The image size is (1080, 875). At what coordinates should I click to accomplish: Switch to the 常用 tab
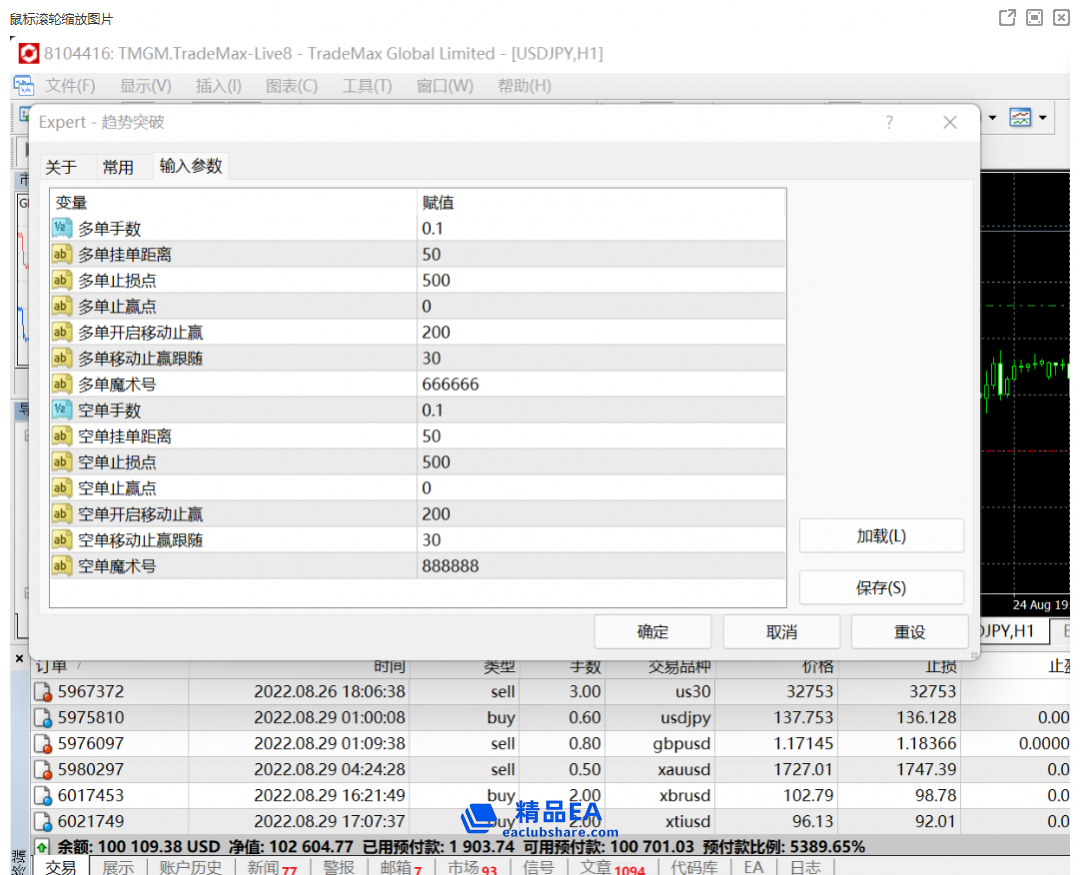[118, 167]
